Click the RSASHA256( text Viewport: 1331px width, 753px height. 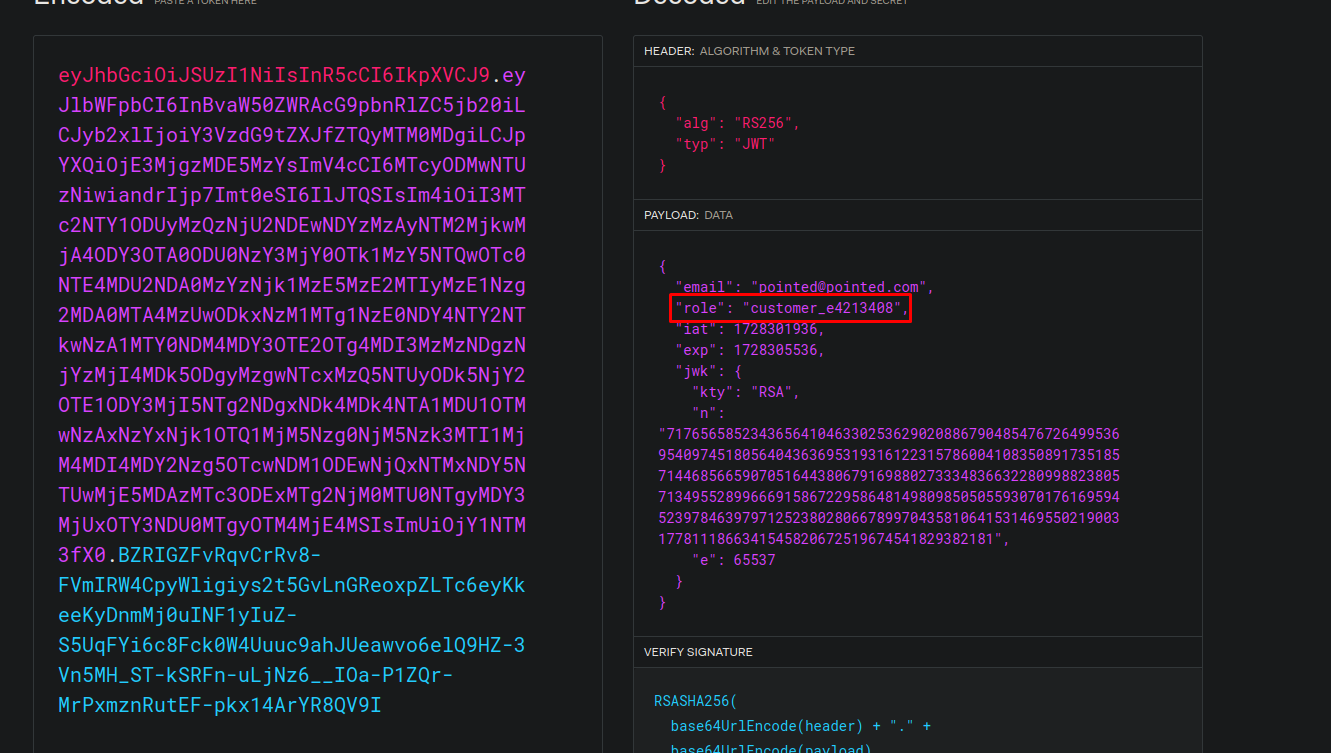(x=695, y=701)
